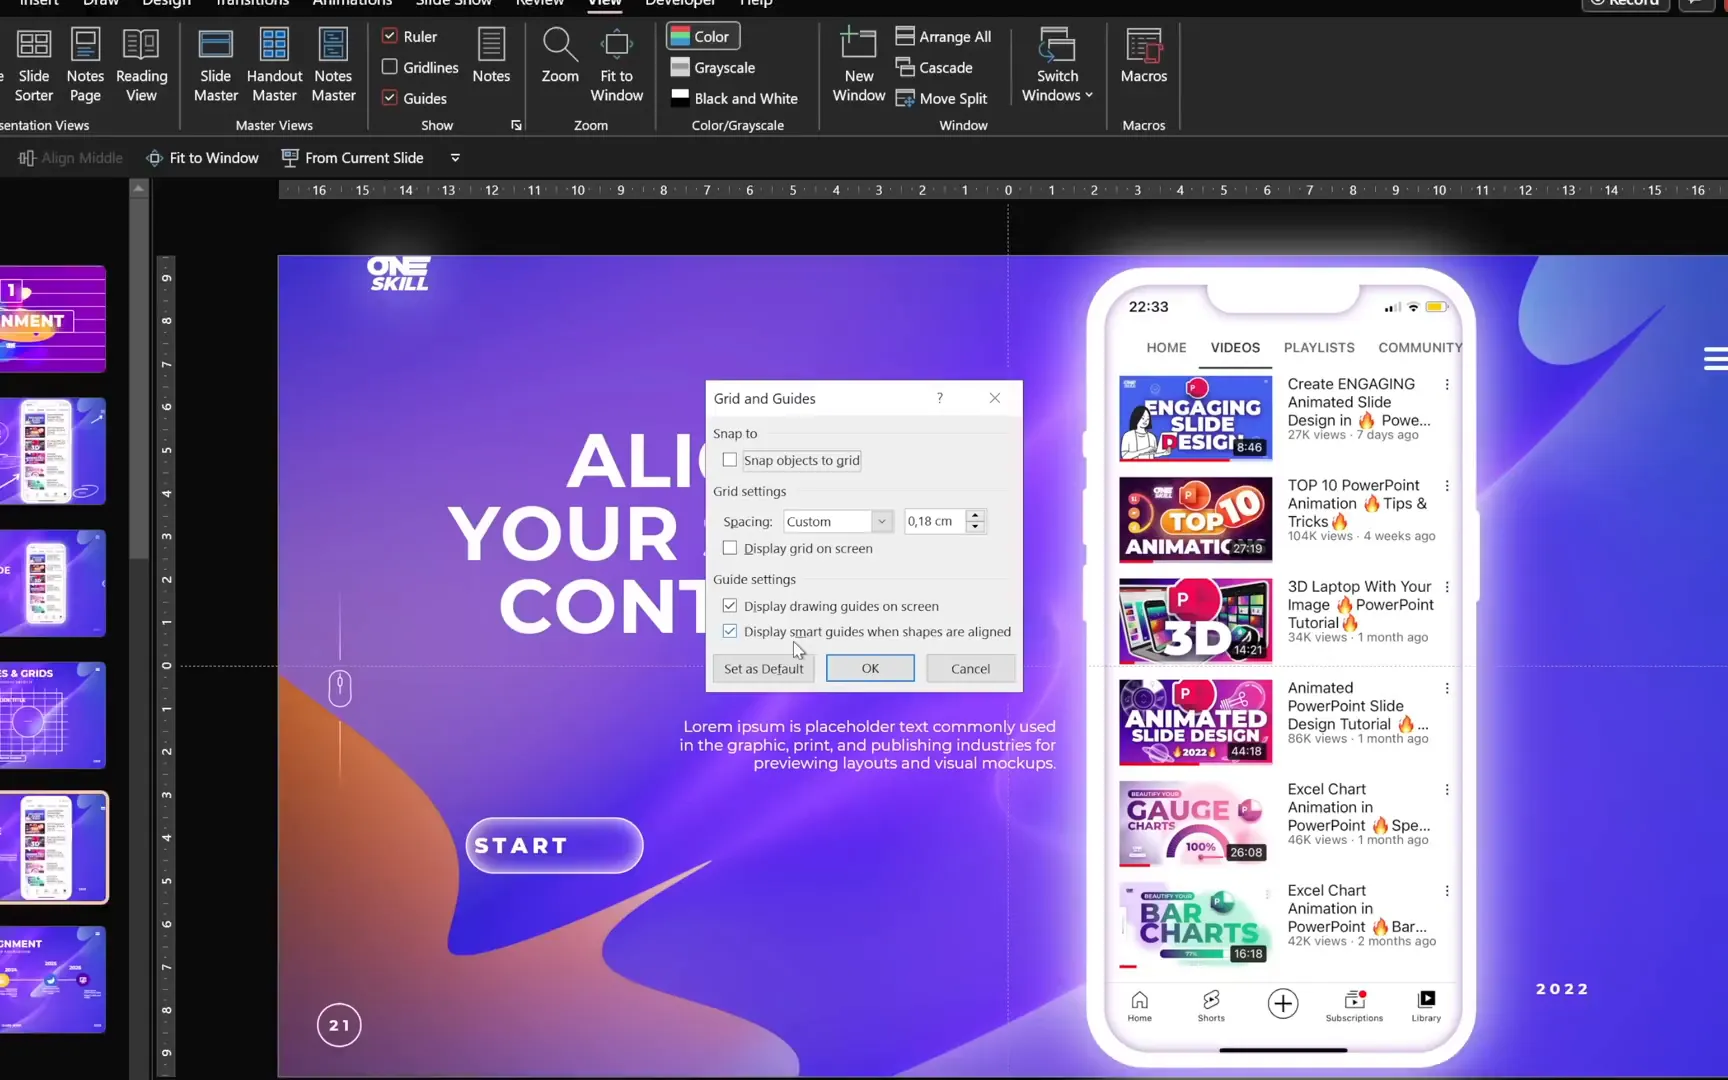
Task: Click the Shorts icon in phone mockup
Action: tap(1211, 1006)
